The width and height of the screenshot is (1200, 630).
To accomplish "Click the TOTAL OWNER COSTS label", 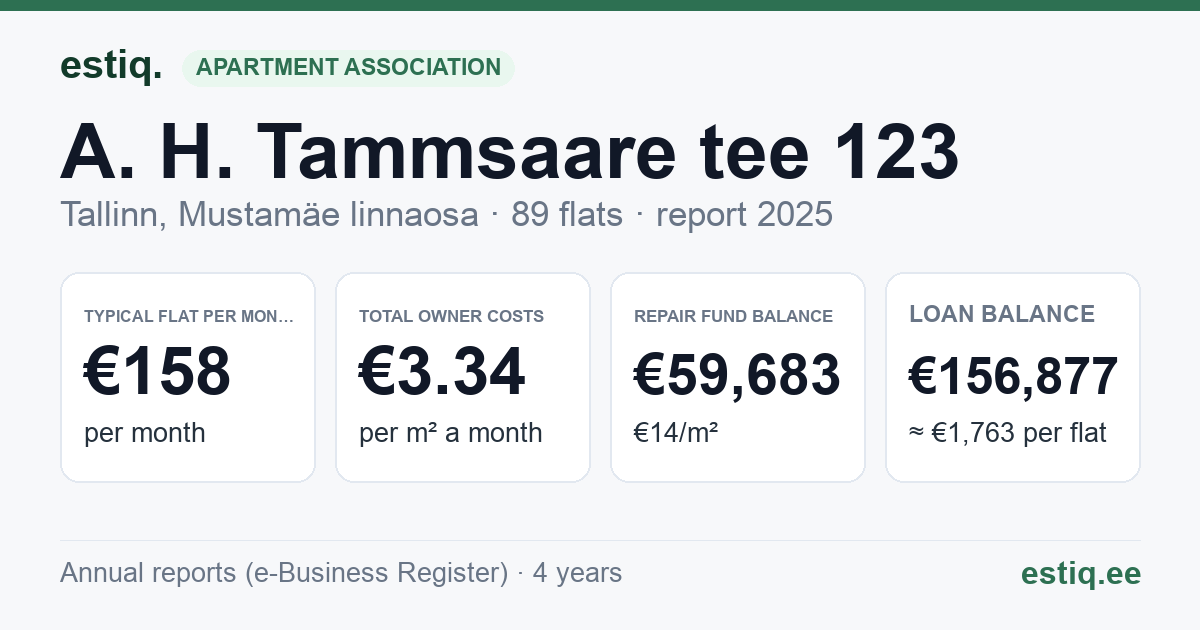I will tap(452, 316).
